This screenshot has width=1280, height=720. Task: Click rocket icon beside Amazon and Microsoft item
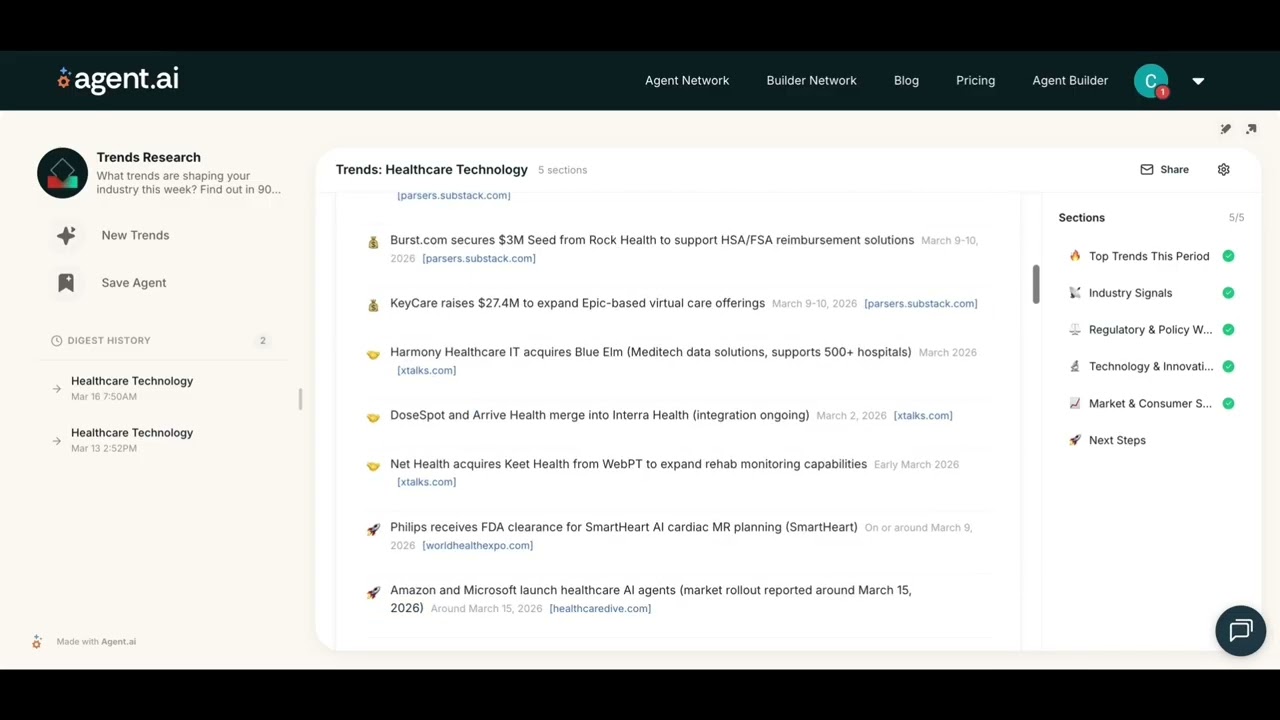tap(373, 592)
